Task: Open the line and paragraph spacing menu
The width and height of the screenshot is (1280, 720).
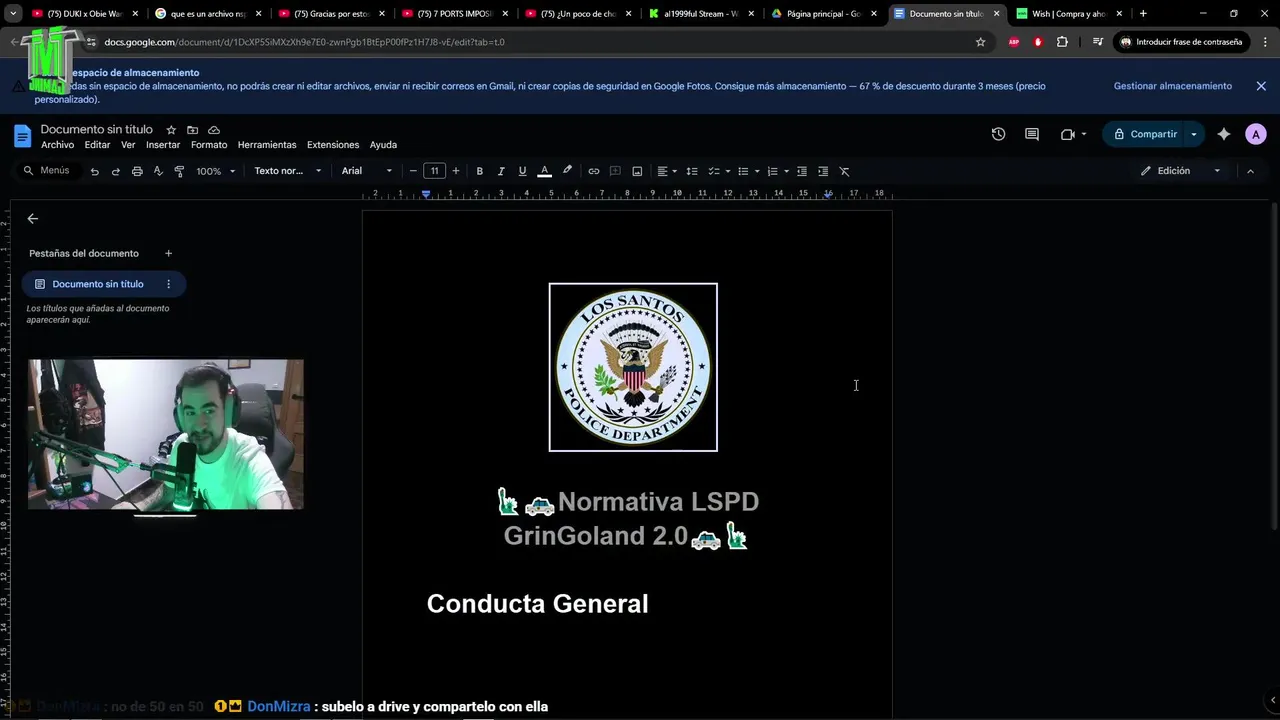Action: pyautogui.click(x=691, y=171)
